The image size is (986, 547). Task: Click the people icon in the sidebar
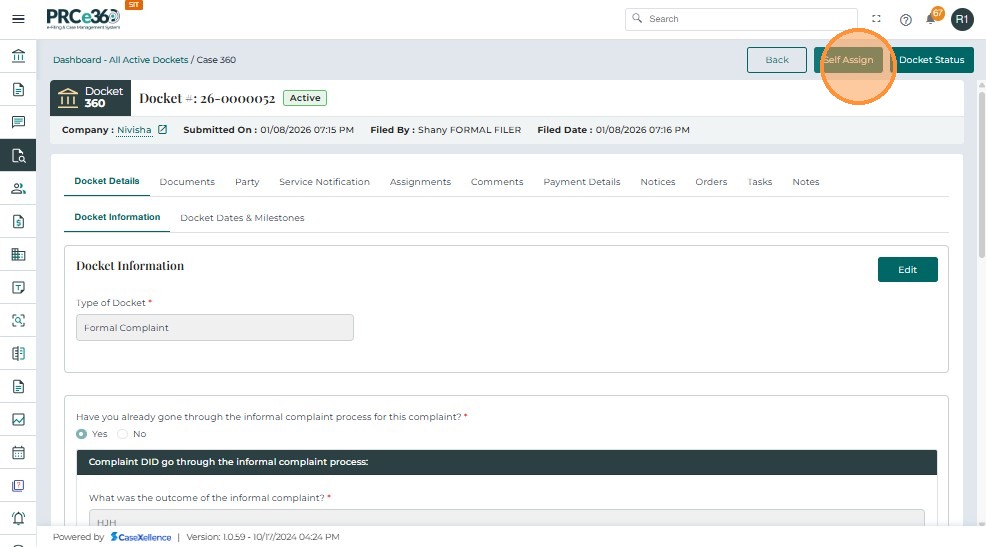click(x=18, y=188)
